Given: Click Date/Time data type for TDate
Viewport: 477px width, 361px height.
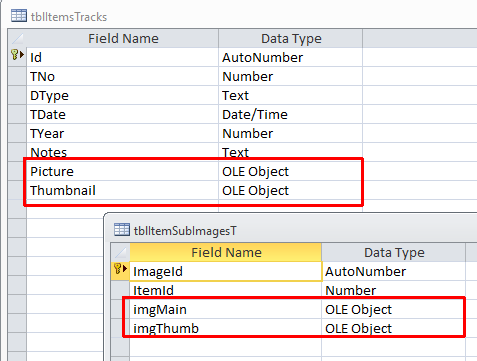Looking at the screenshot, I should 291,114.
